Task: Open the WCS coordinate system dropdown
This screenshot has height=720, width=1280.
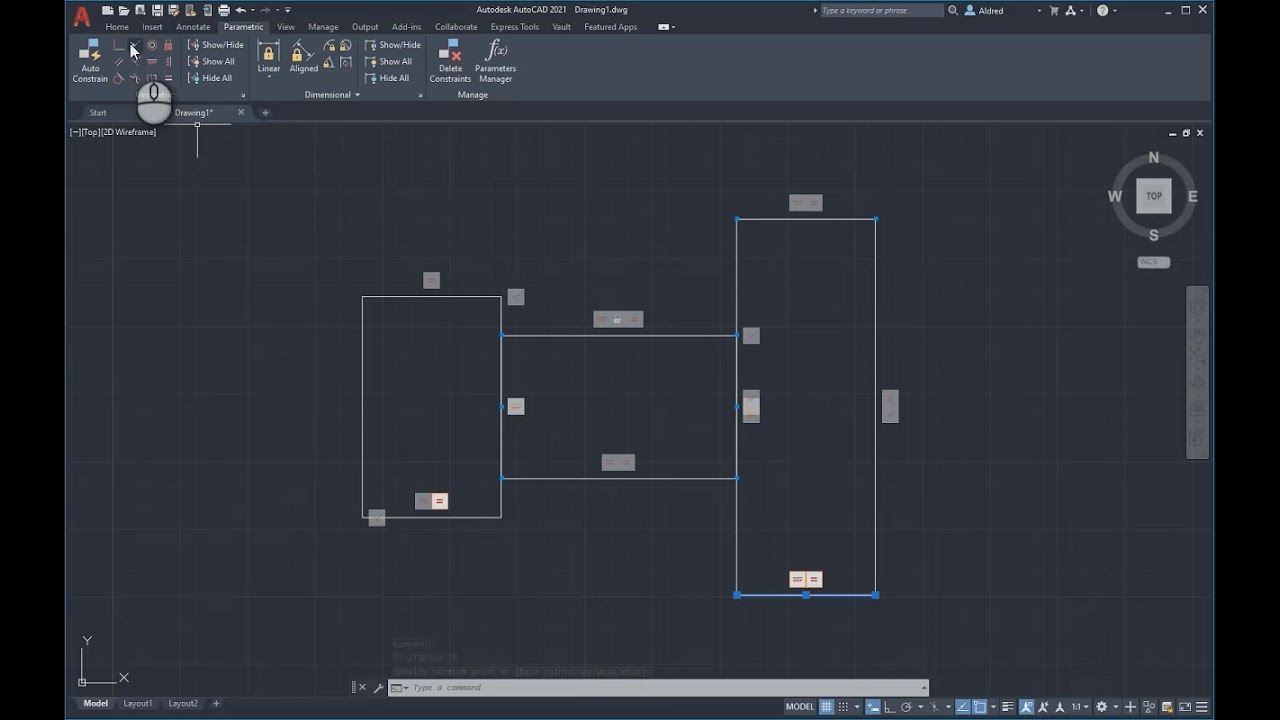Action: pyautogui.click(x=1154, y=262)
